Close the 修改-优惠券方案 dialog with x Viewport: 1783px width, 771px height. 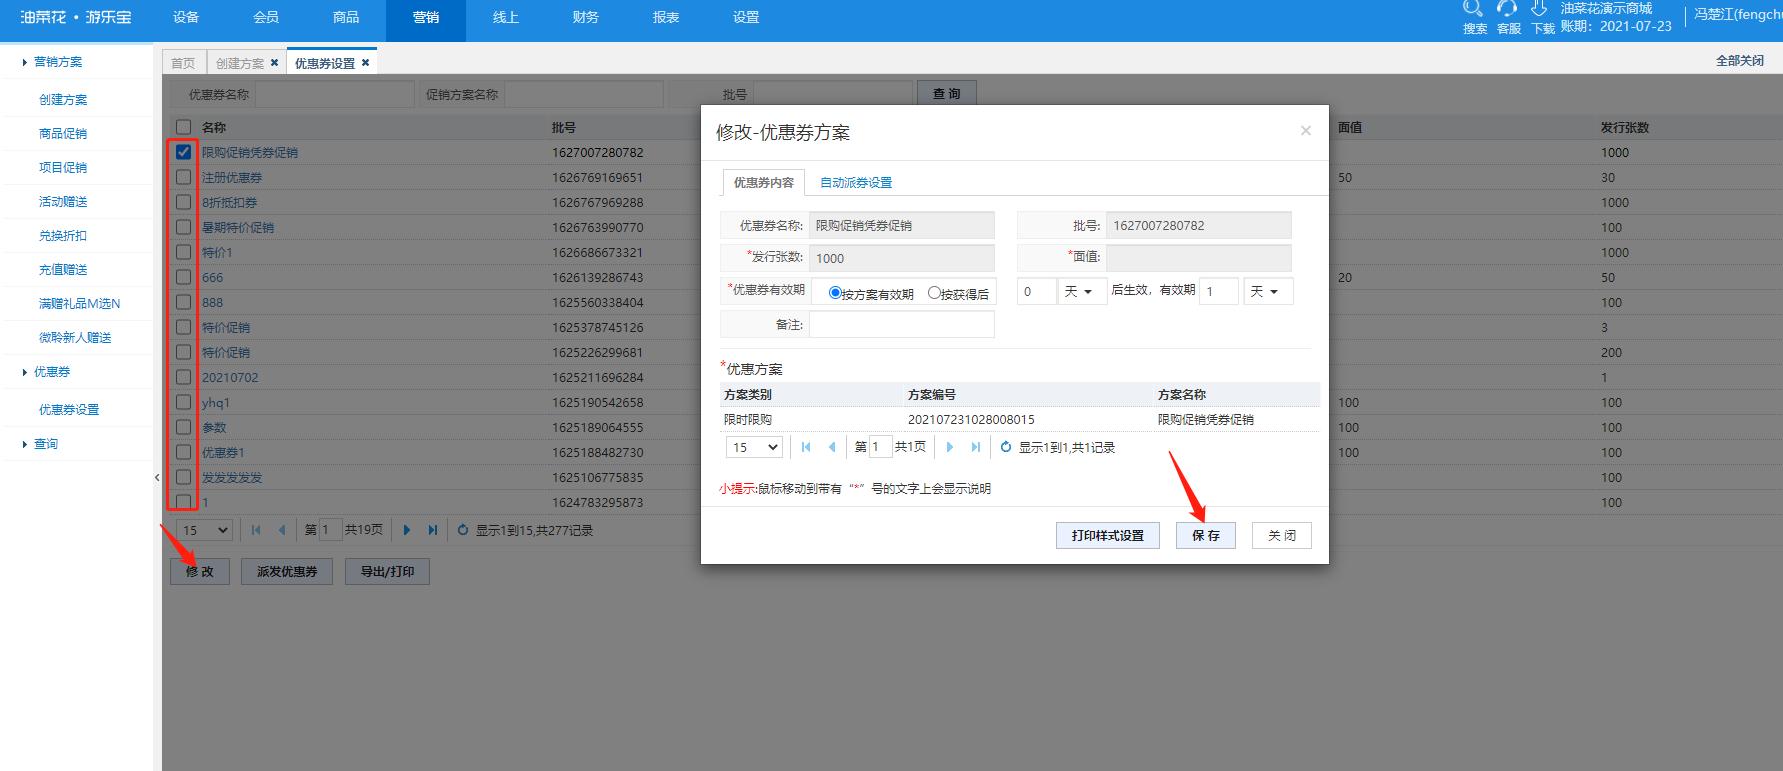(1305, 131)
